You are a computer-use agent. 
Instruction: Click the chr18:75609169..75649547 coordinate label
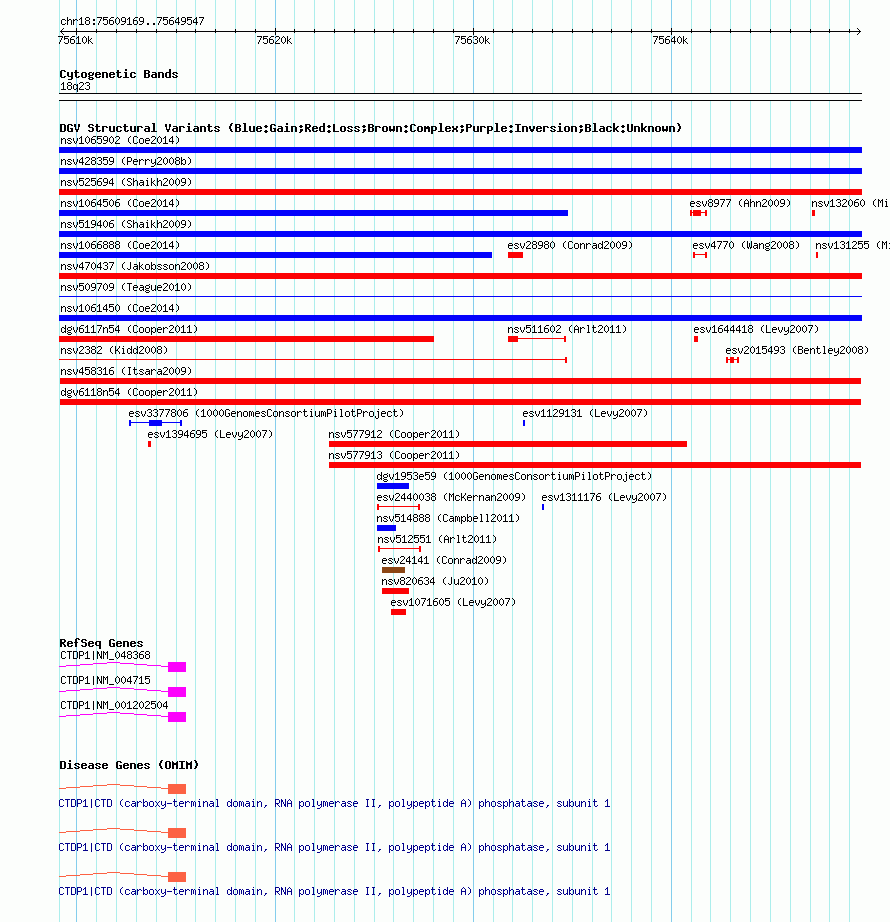[x=132, y=21]
